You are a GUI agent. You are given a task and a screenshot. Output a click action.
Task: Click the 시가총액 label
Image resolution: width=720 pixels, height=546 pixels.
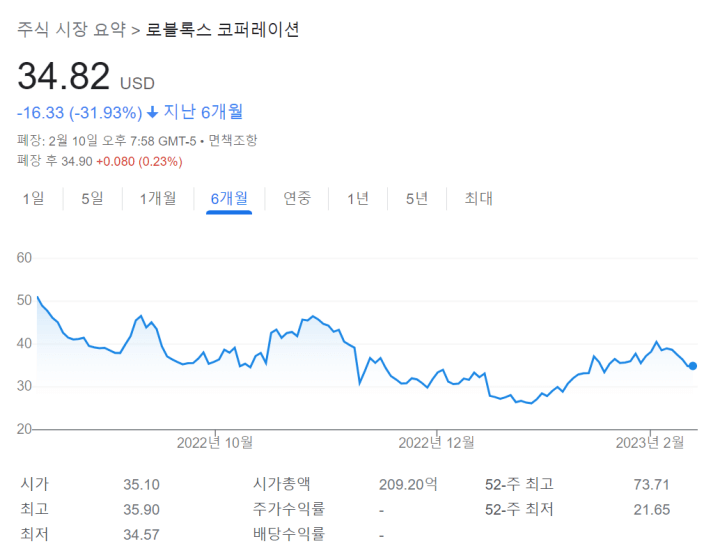click(x=281, y=484)
